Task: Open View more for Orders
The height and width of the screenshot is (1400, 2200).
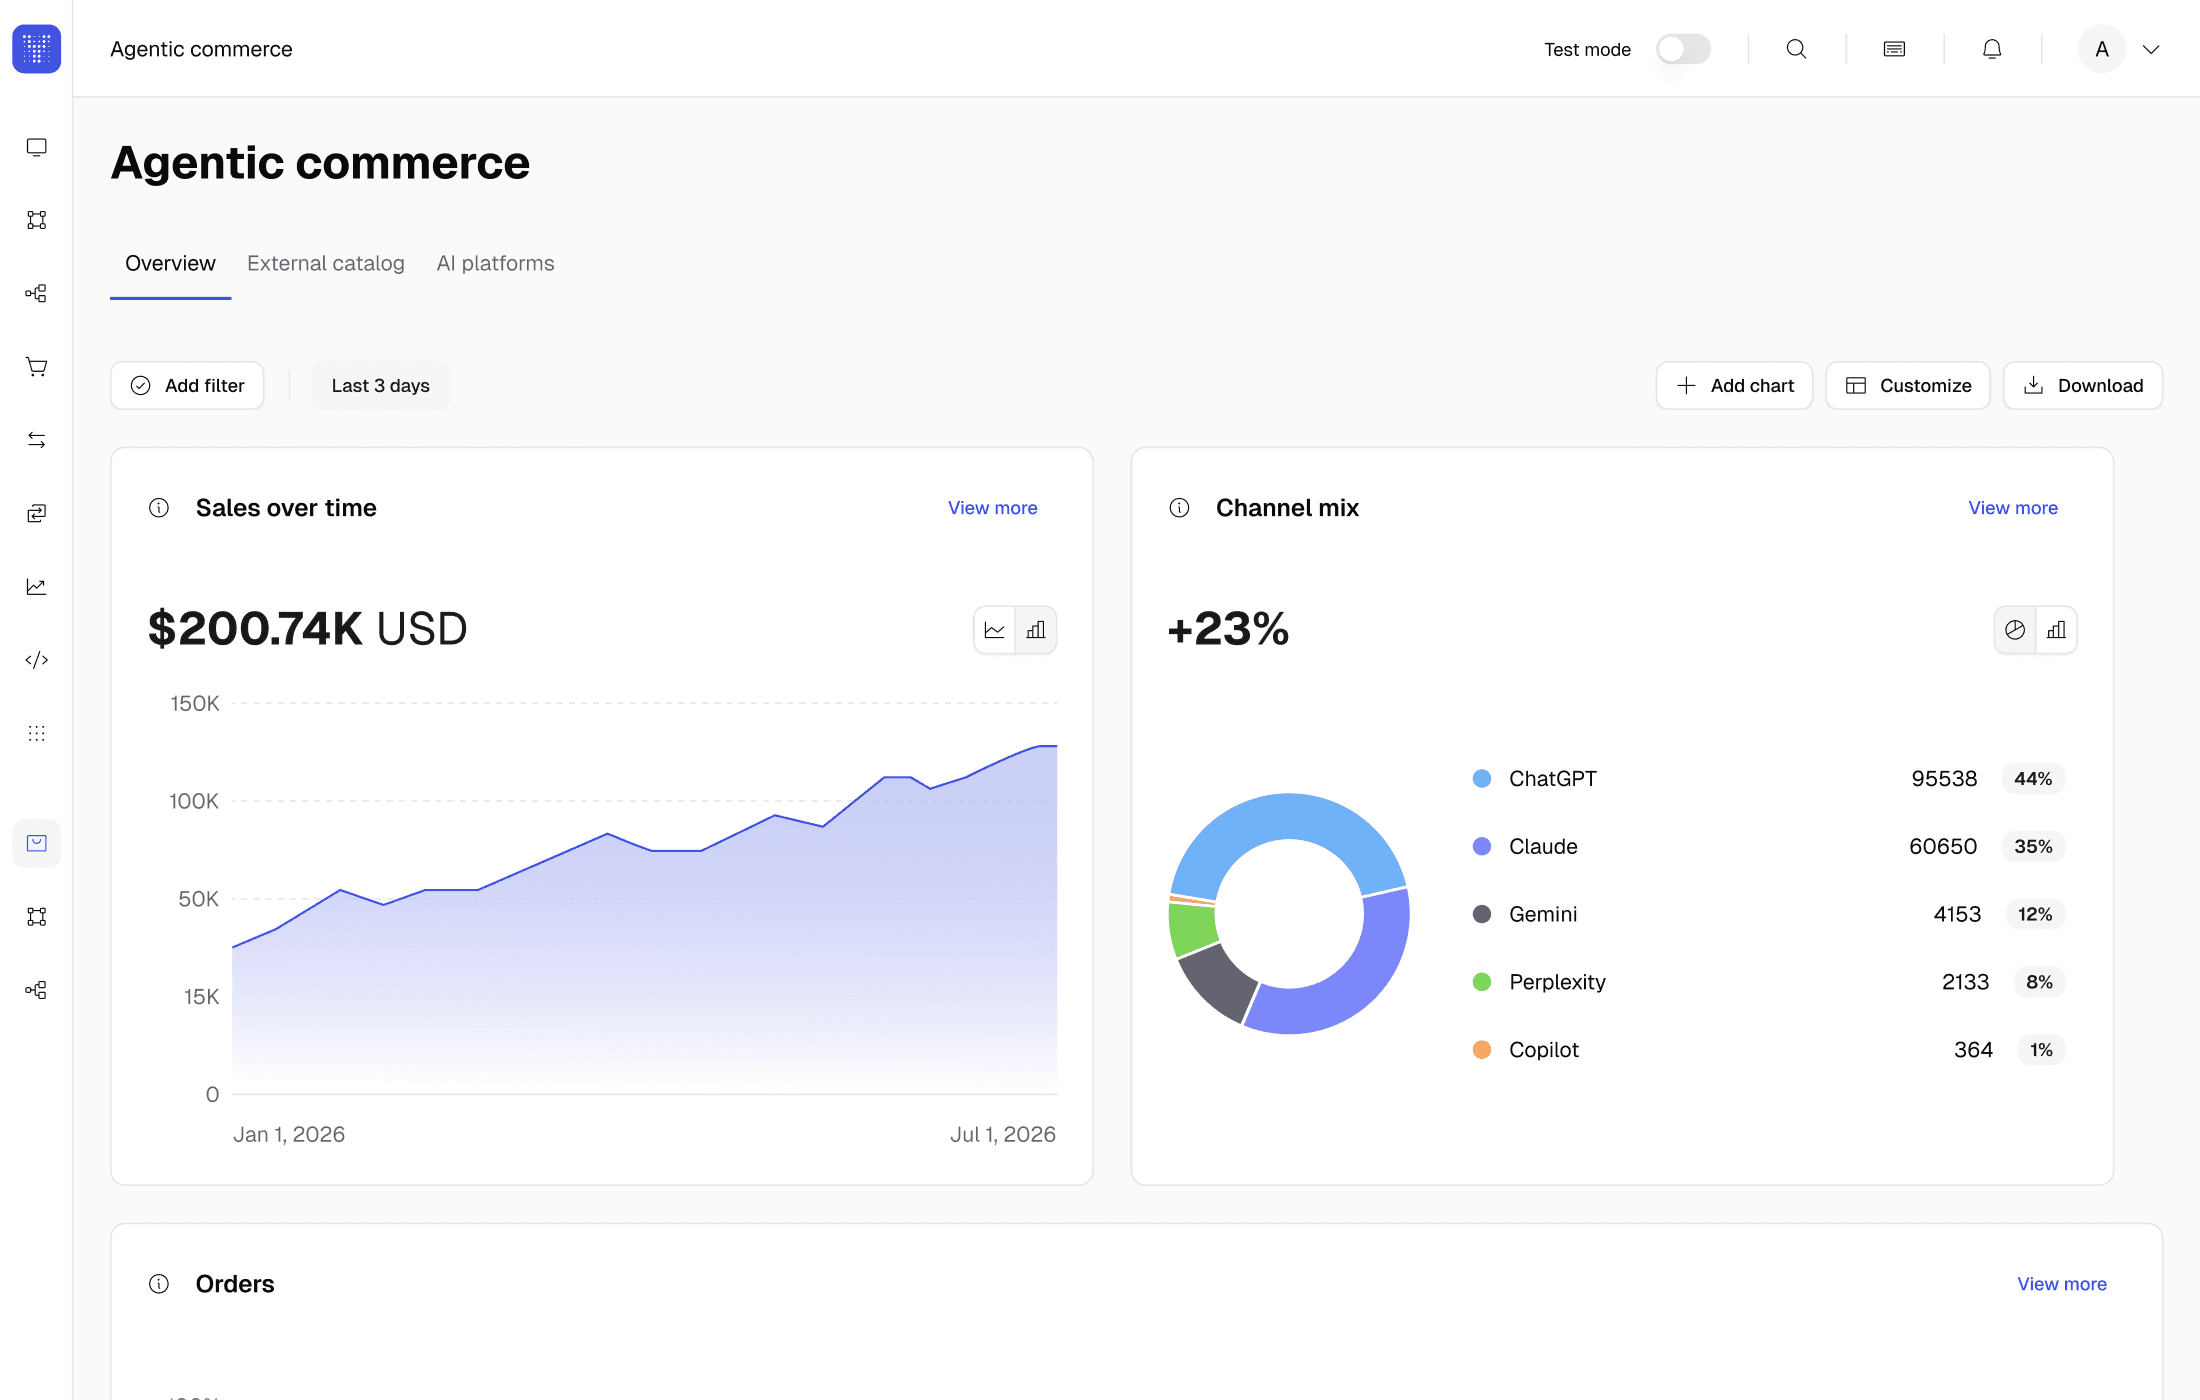Action: coord(2062,1284)
